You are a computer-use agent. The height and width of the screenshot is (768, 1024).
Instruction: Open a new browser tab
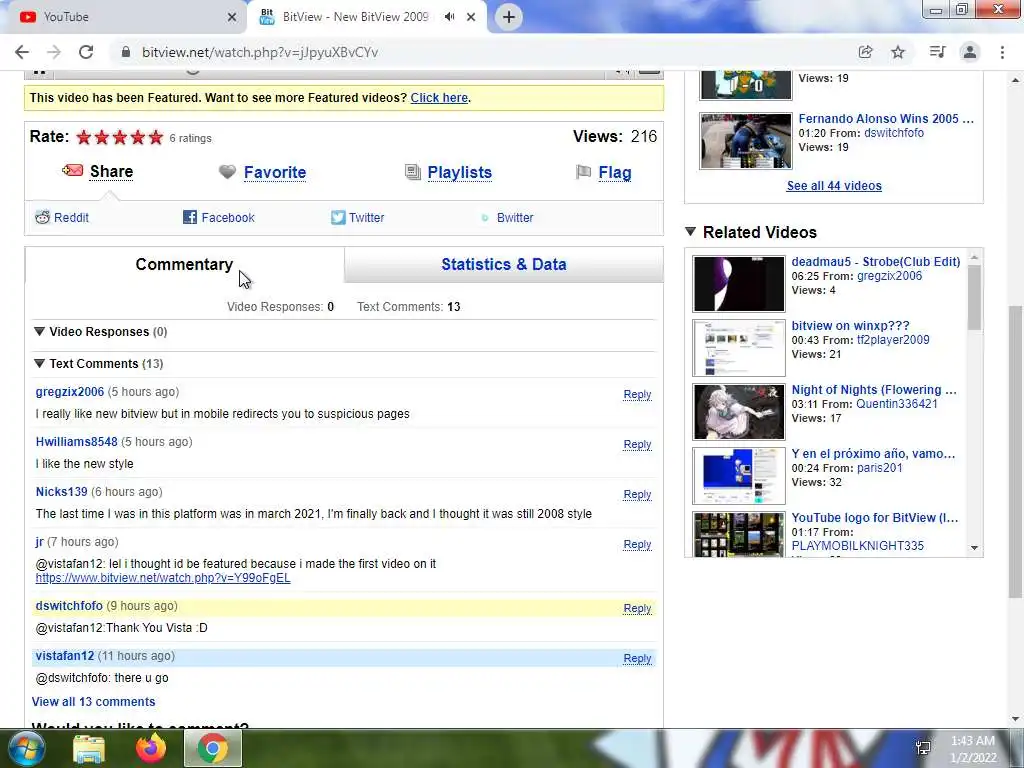pyautogui.click(x=509, y=17)
